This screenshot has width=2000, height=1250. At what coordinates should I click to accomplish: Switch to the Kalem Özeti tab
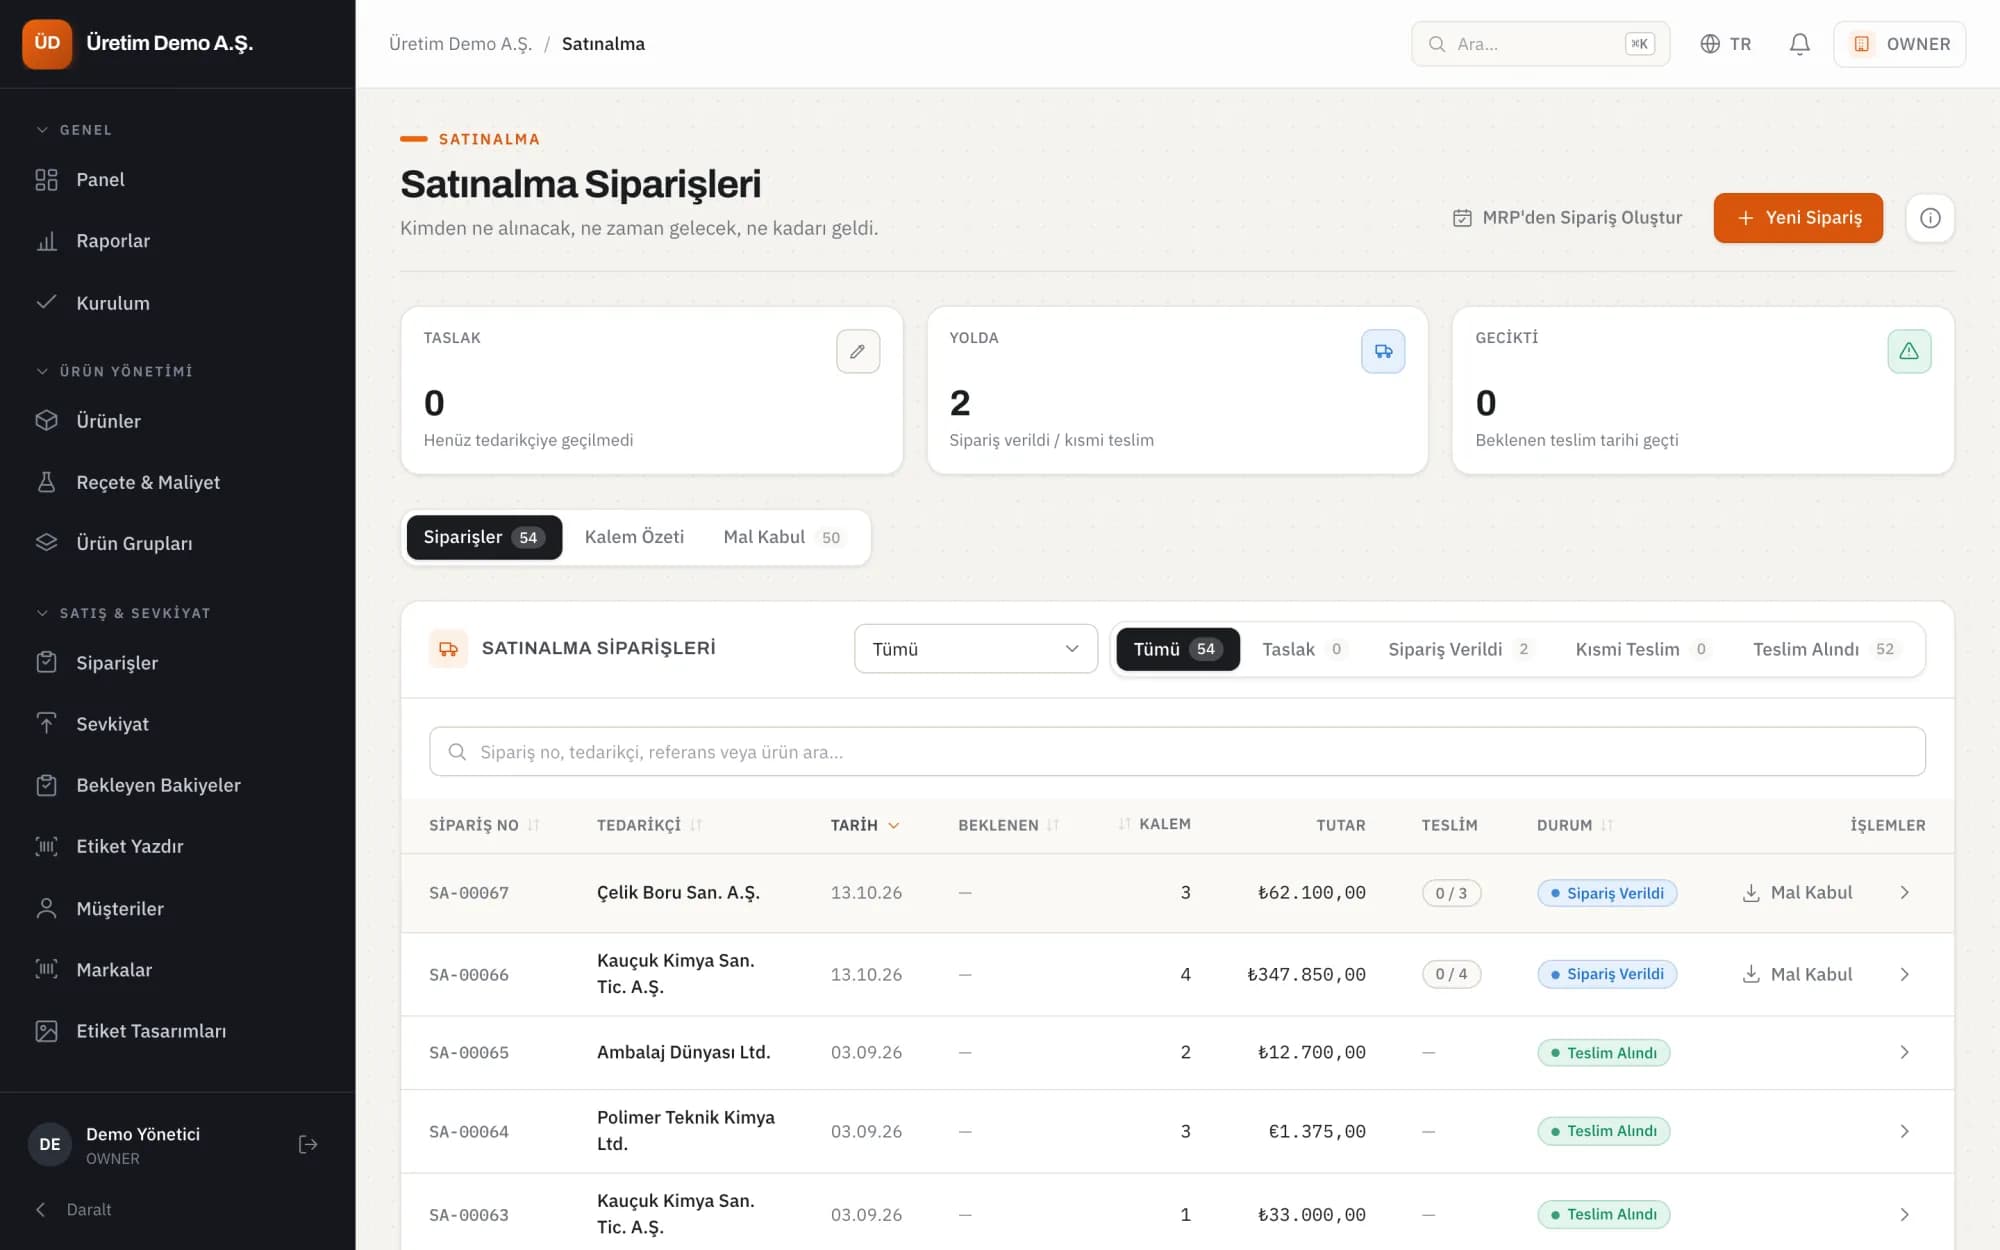(x=634, y=537)
